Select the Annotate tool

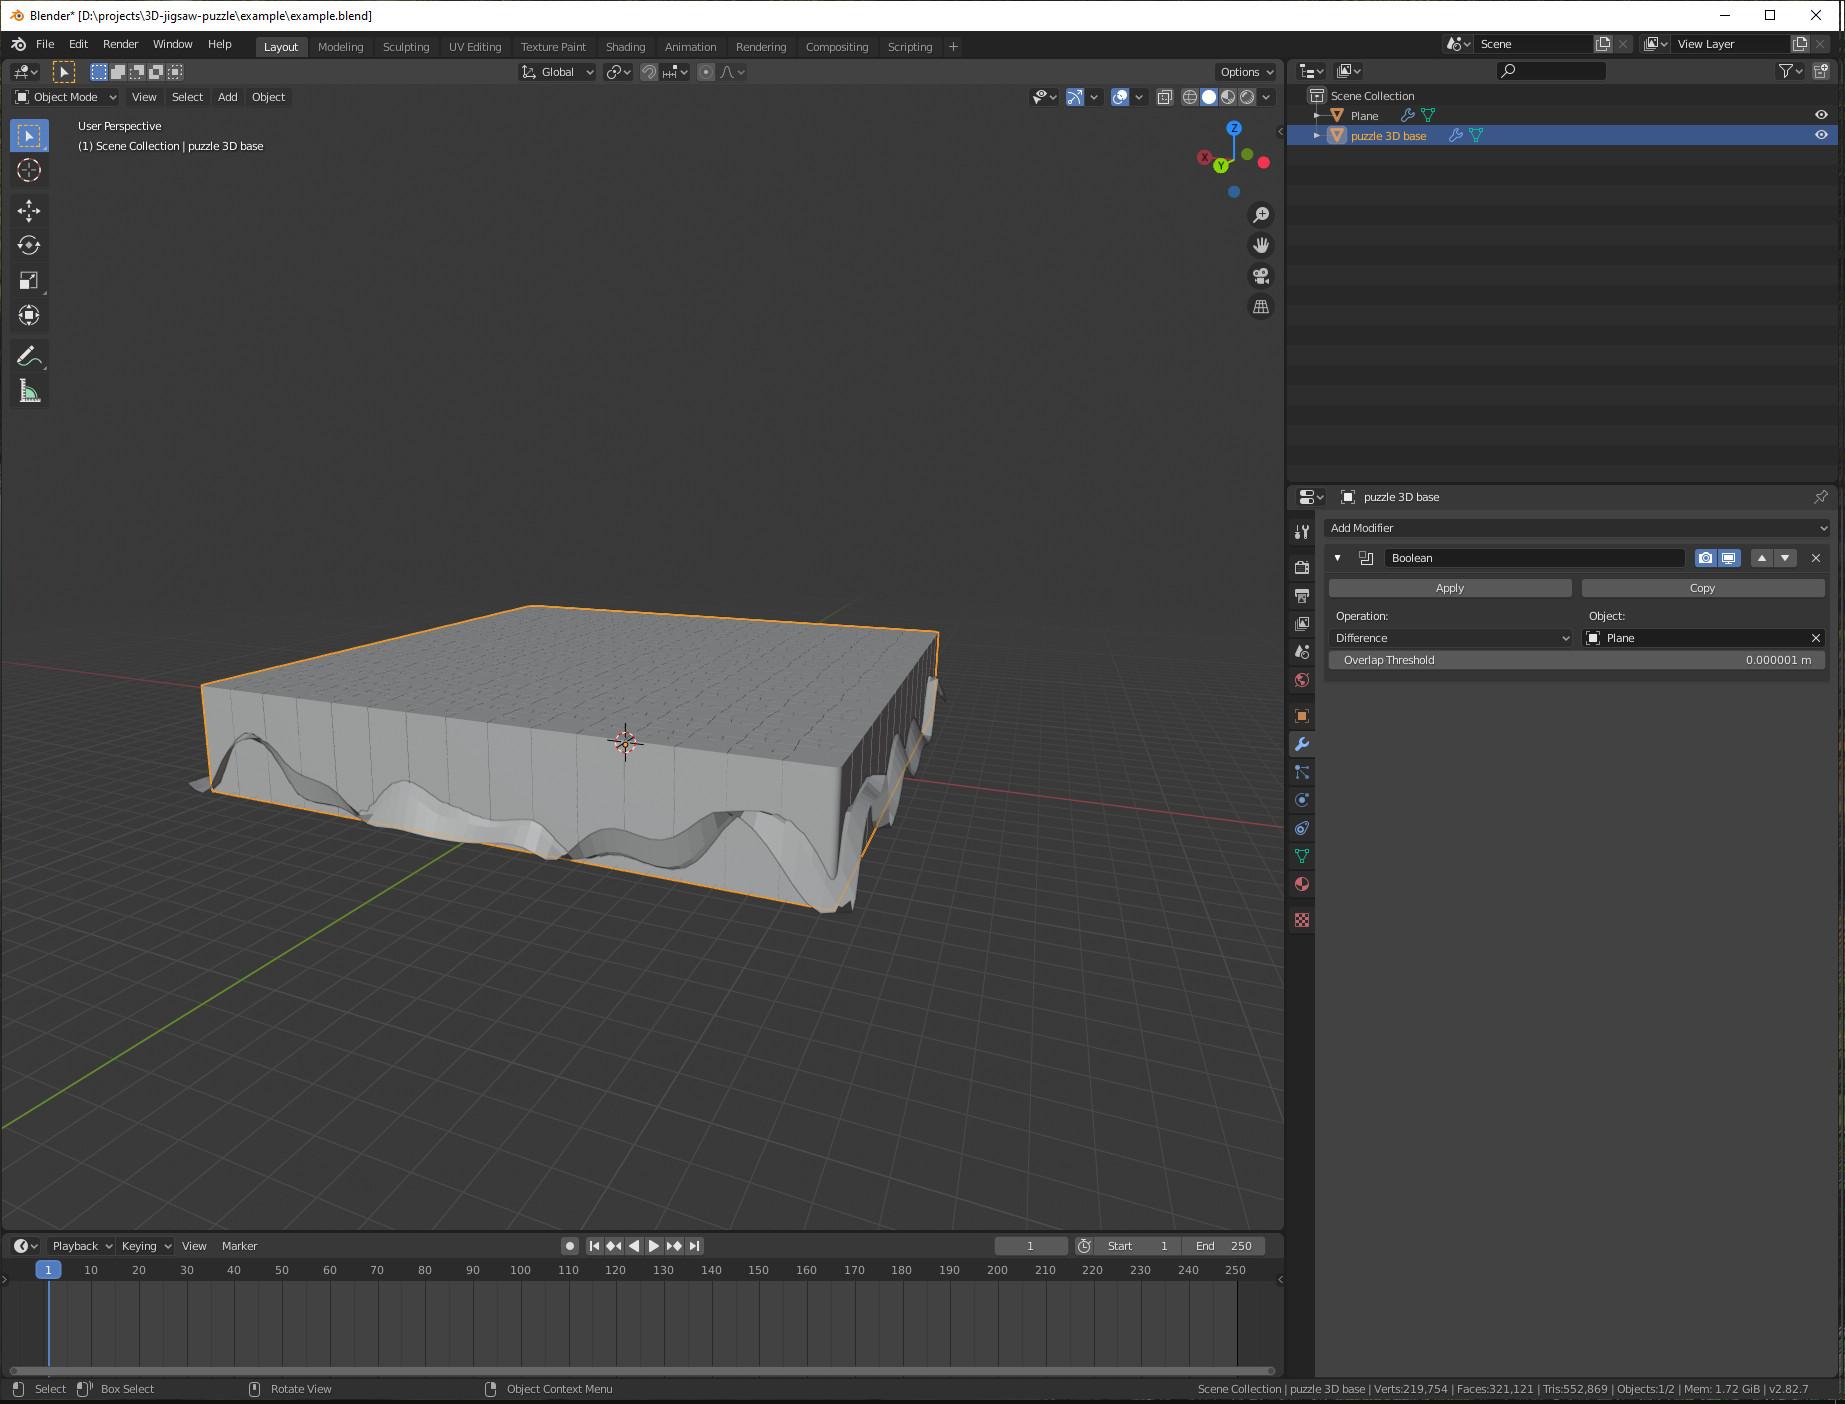coord(29,355)
